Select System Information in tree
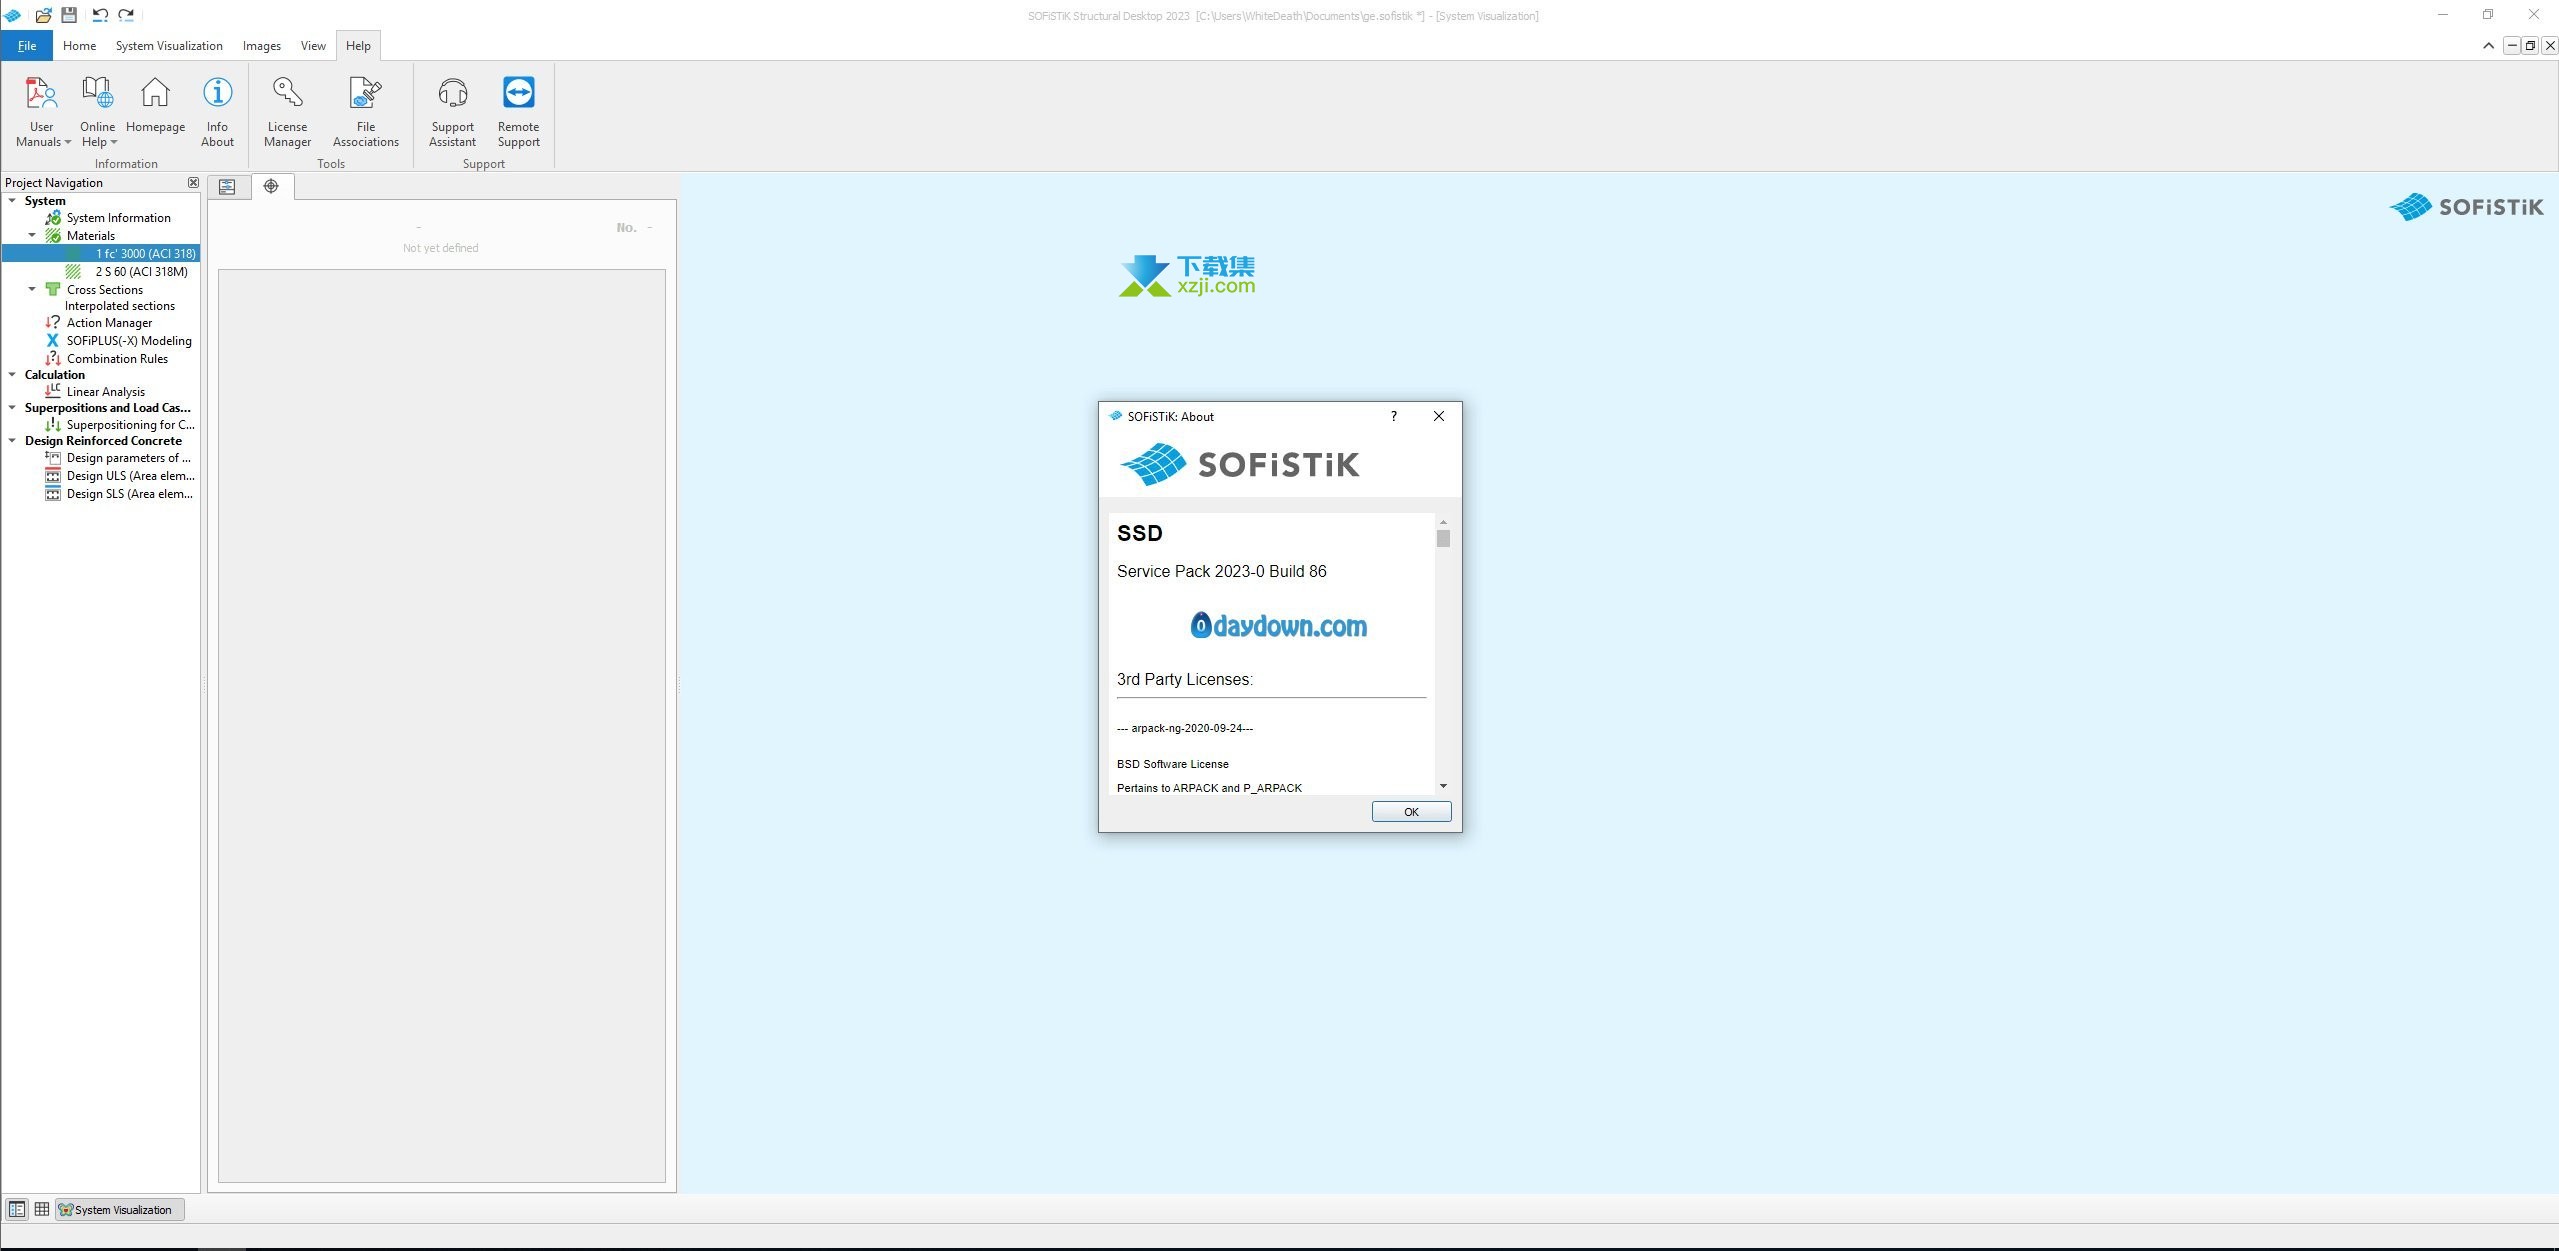 pyautogui.click(x=118, y=218)
